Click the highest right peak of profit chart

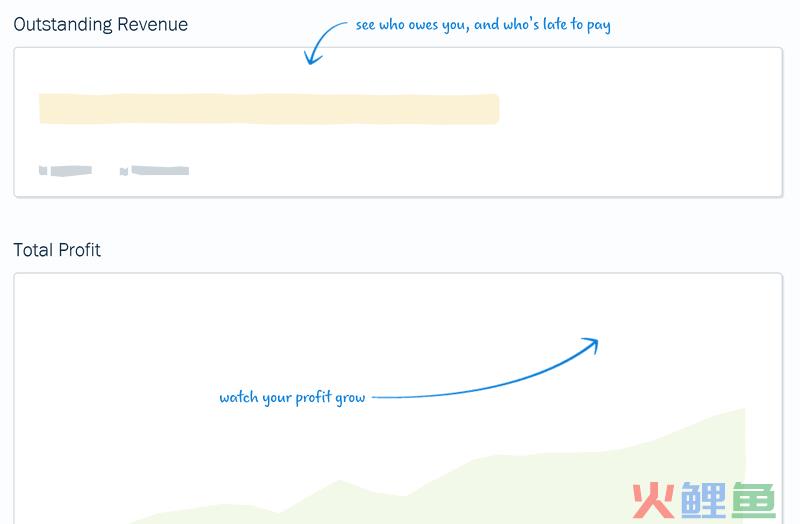(742, 410)
